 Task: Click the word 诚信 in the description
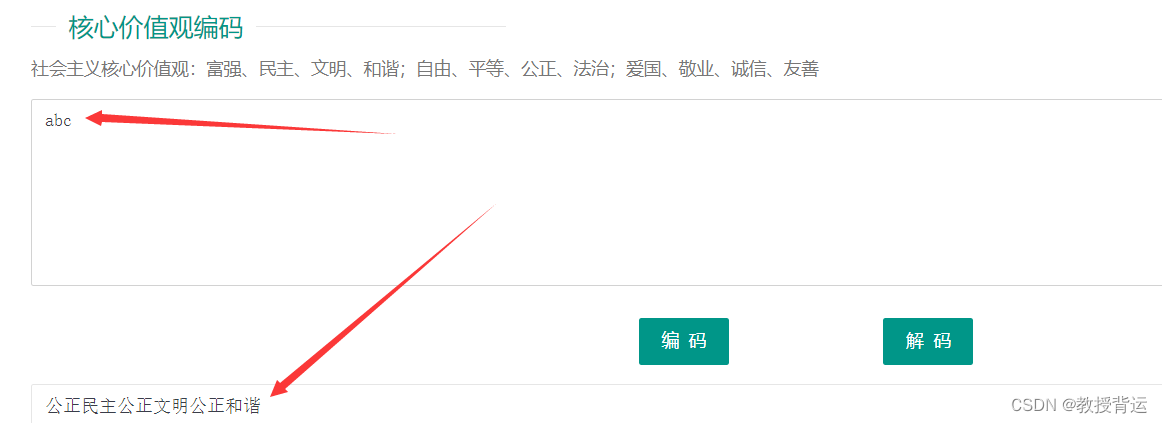748,70
